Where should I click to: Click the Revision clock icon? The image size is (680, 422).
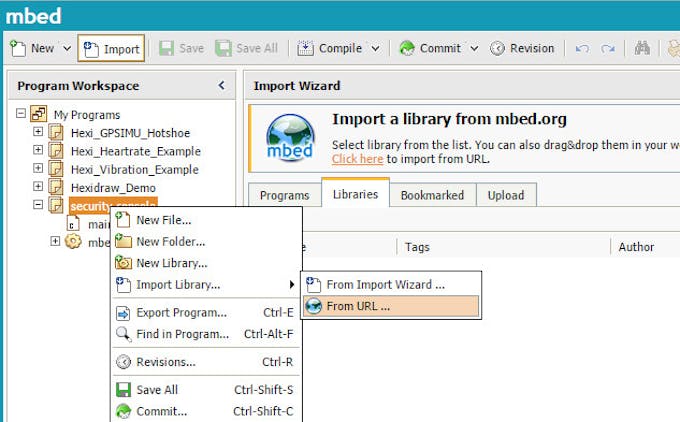(x=497, y=48)
